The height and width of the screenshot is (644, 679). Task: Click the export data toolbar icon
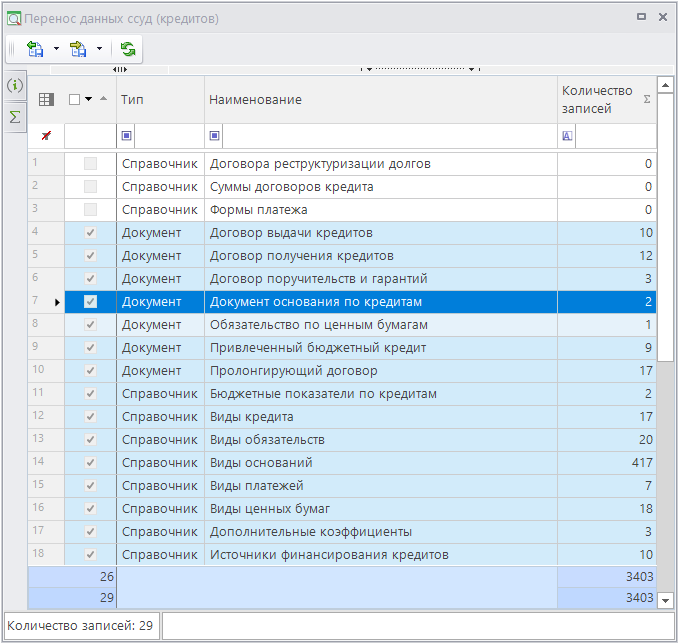coord(78,48)
